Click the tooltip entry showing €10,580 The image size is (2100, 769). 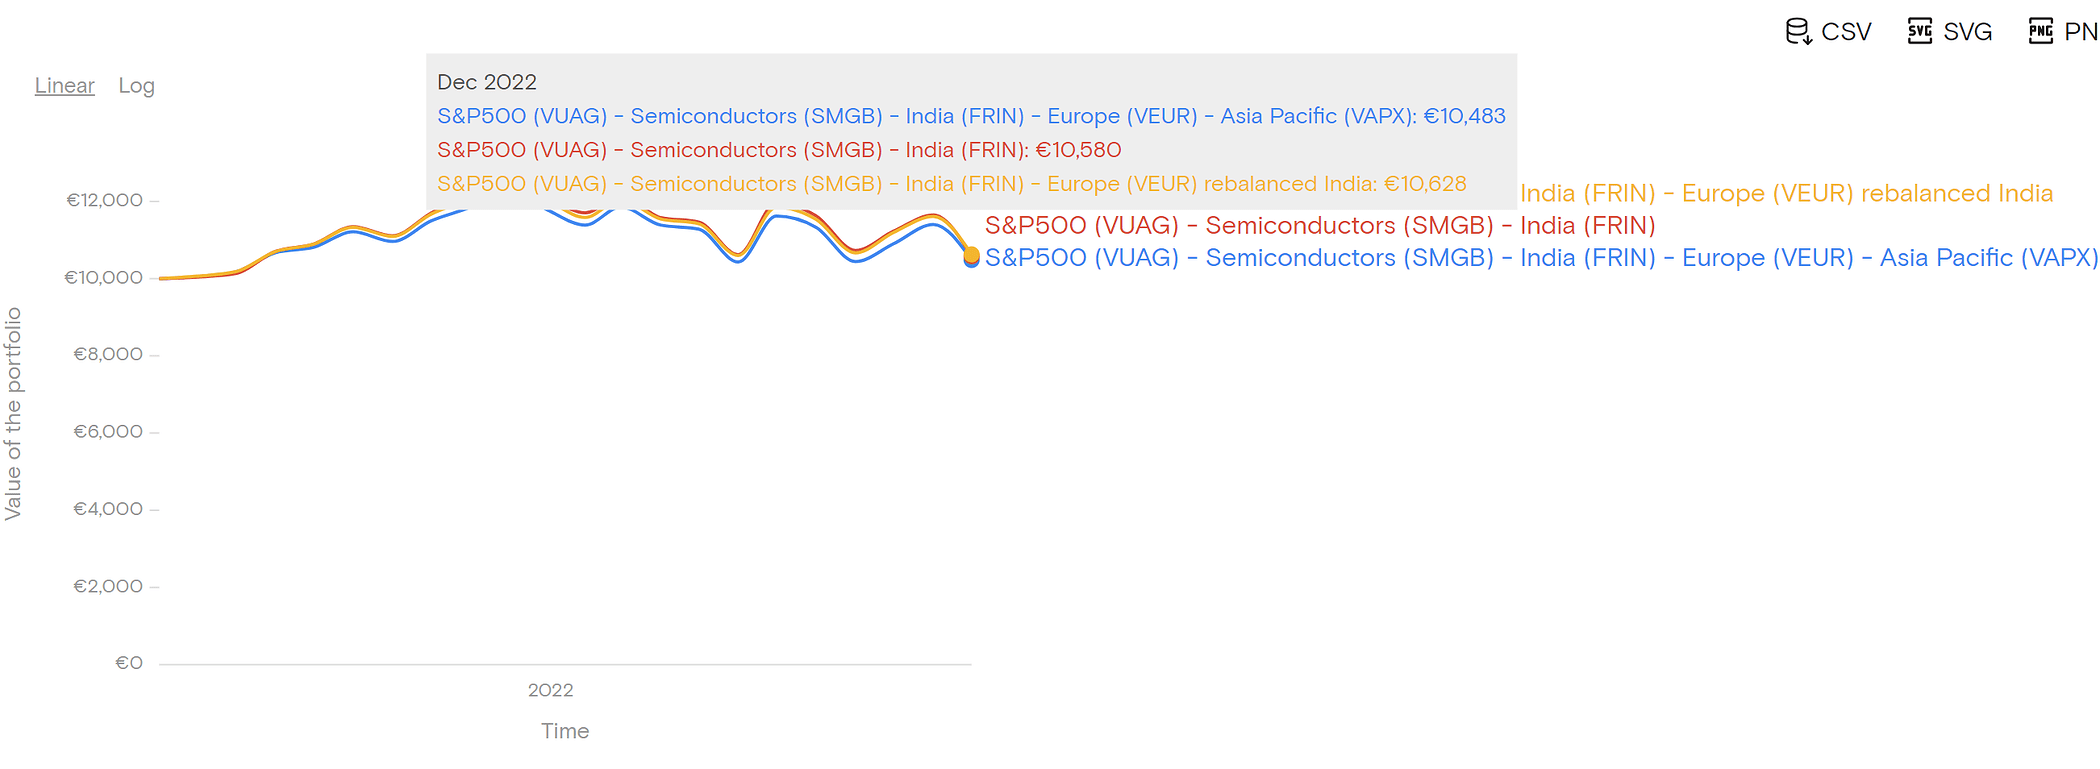point(779,150)
